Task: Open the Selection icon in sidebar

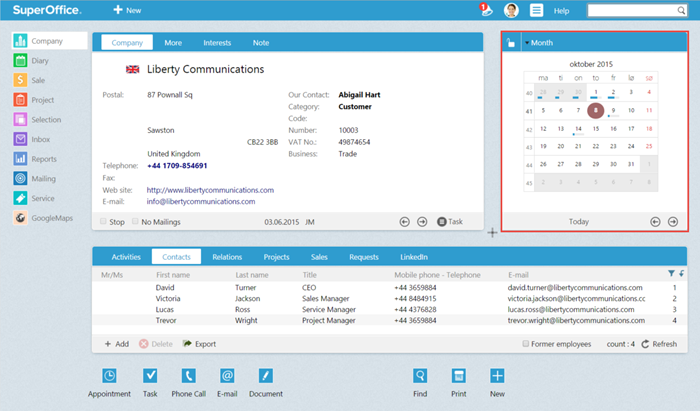Action: point(20,119)
